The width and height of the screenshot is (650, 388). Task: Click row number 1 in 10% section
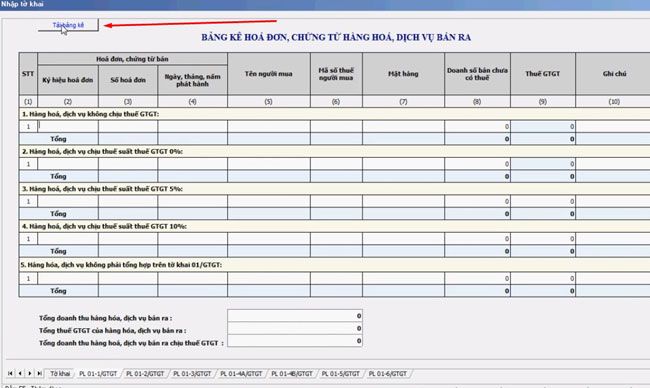coord(28,238)
